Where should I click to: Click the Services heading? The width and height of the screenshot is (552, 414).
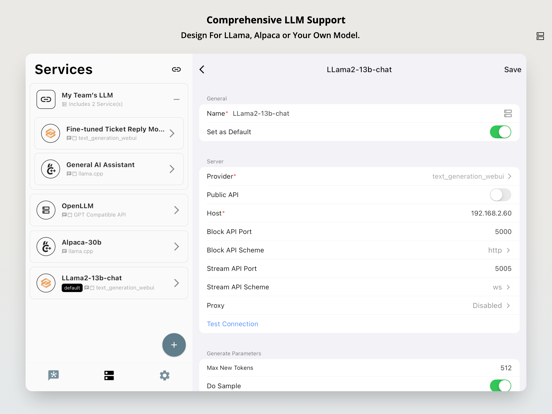click(x=64, y=69)
